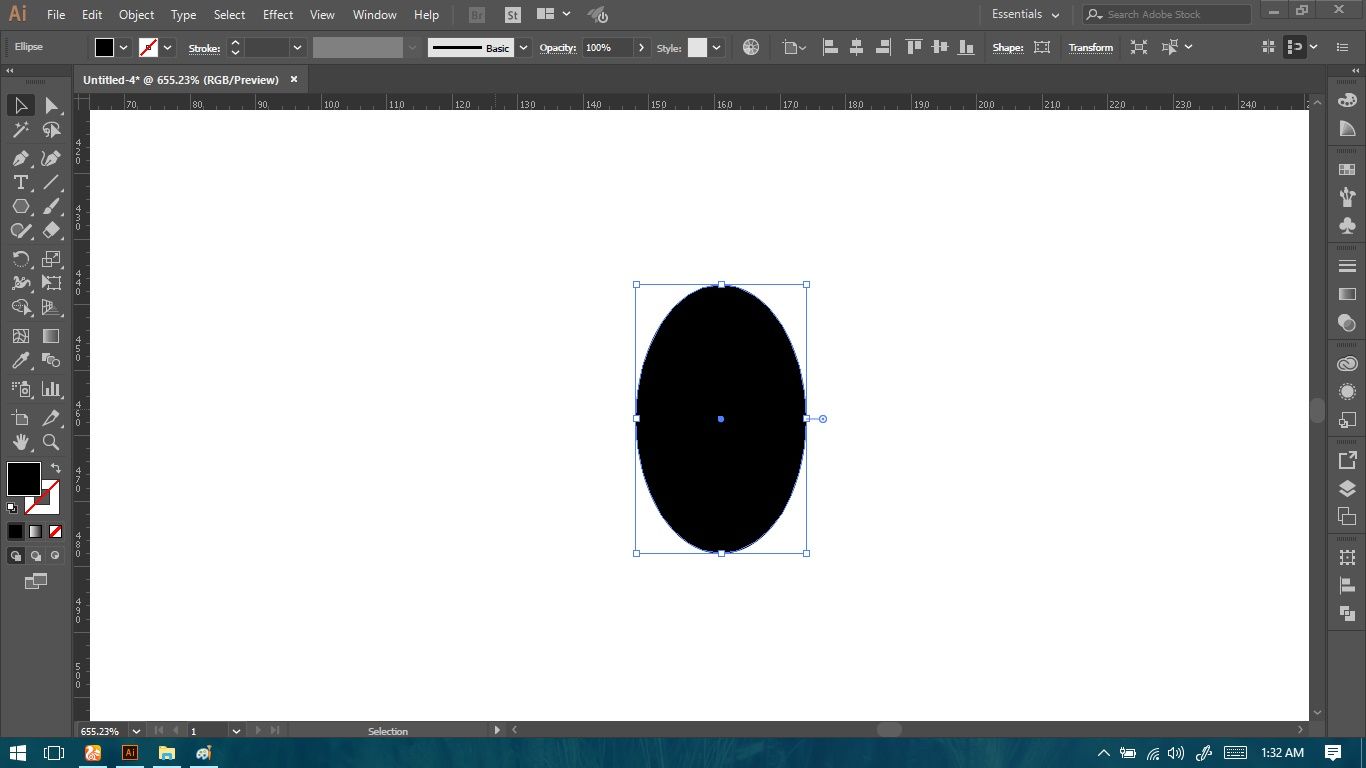The width and height of the screenshot is (1366, 768).
Task: Select the Paintbrush tool
Action: point(51,206)
